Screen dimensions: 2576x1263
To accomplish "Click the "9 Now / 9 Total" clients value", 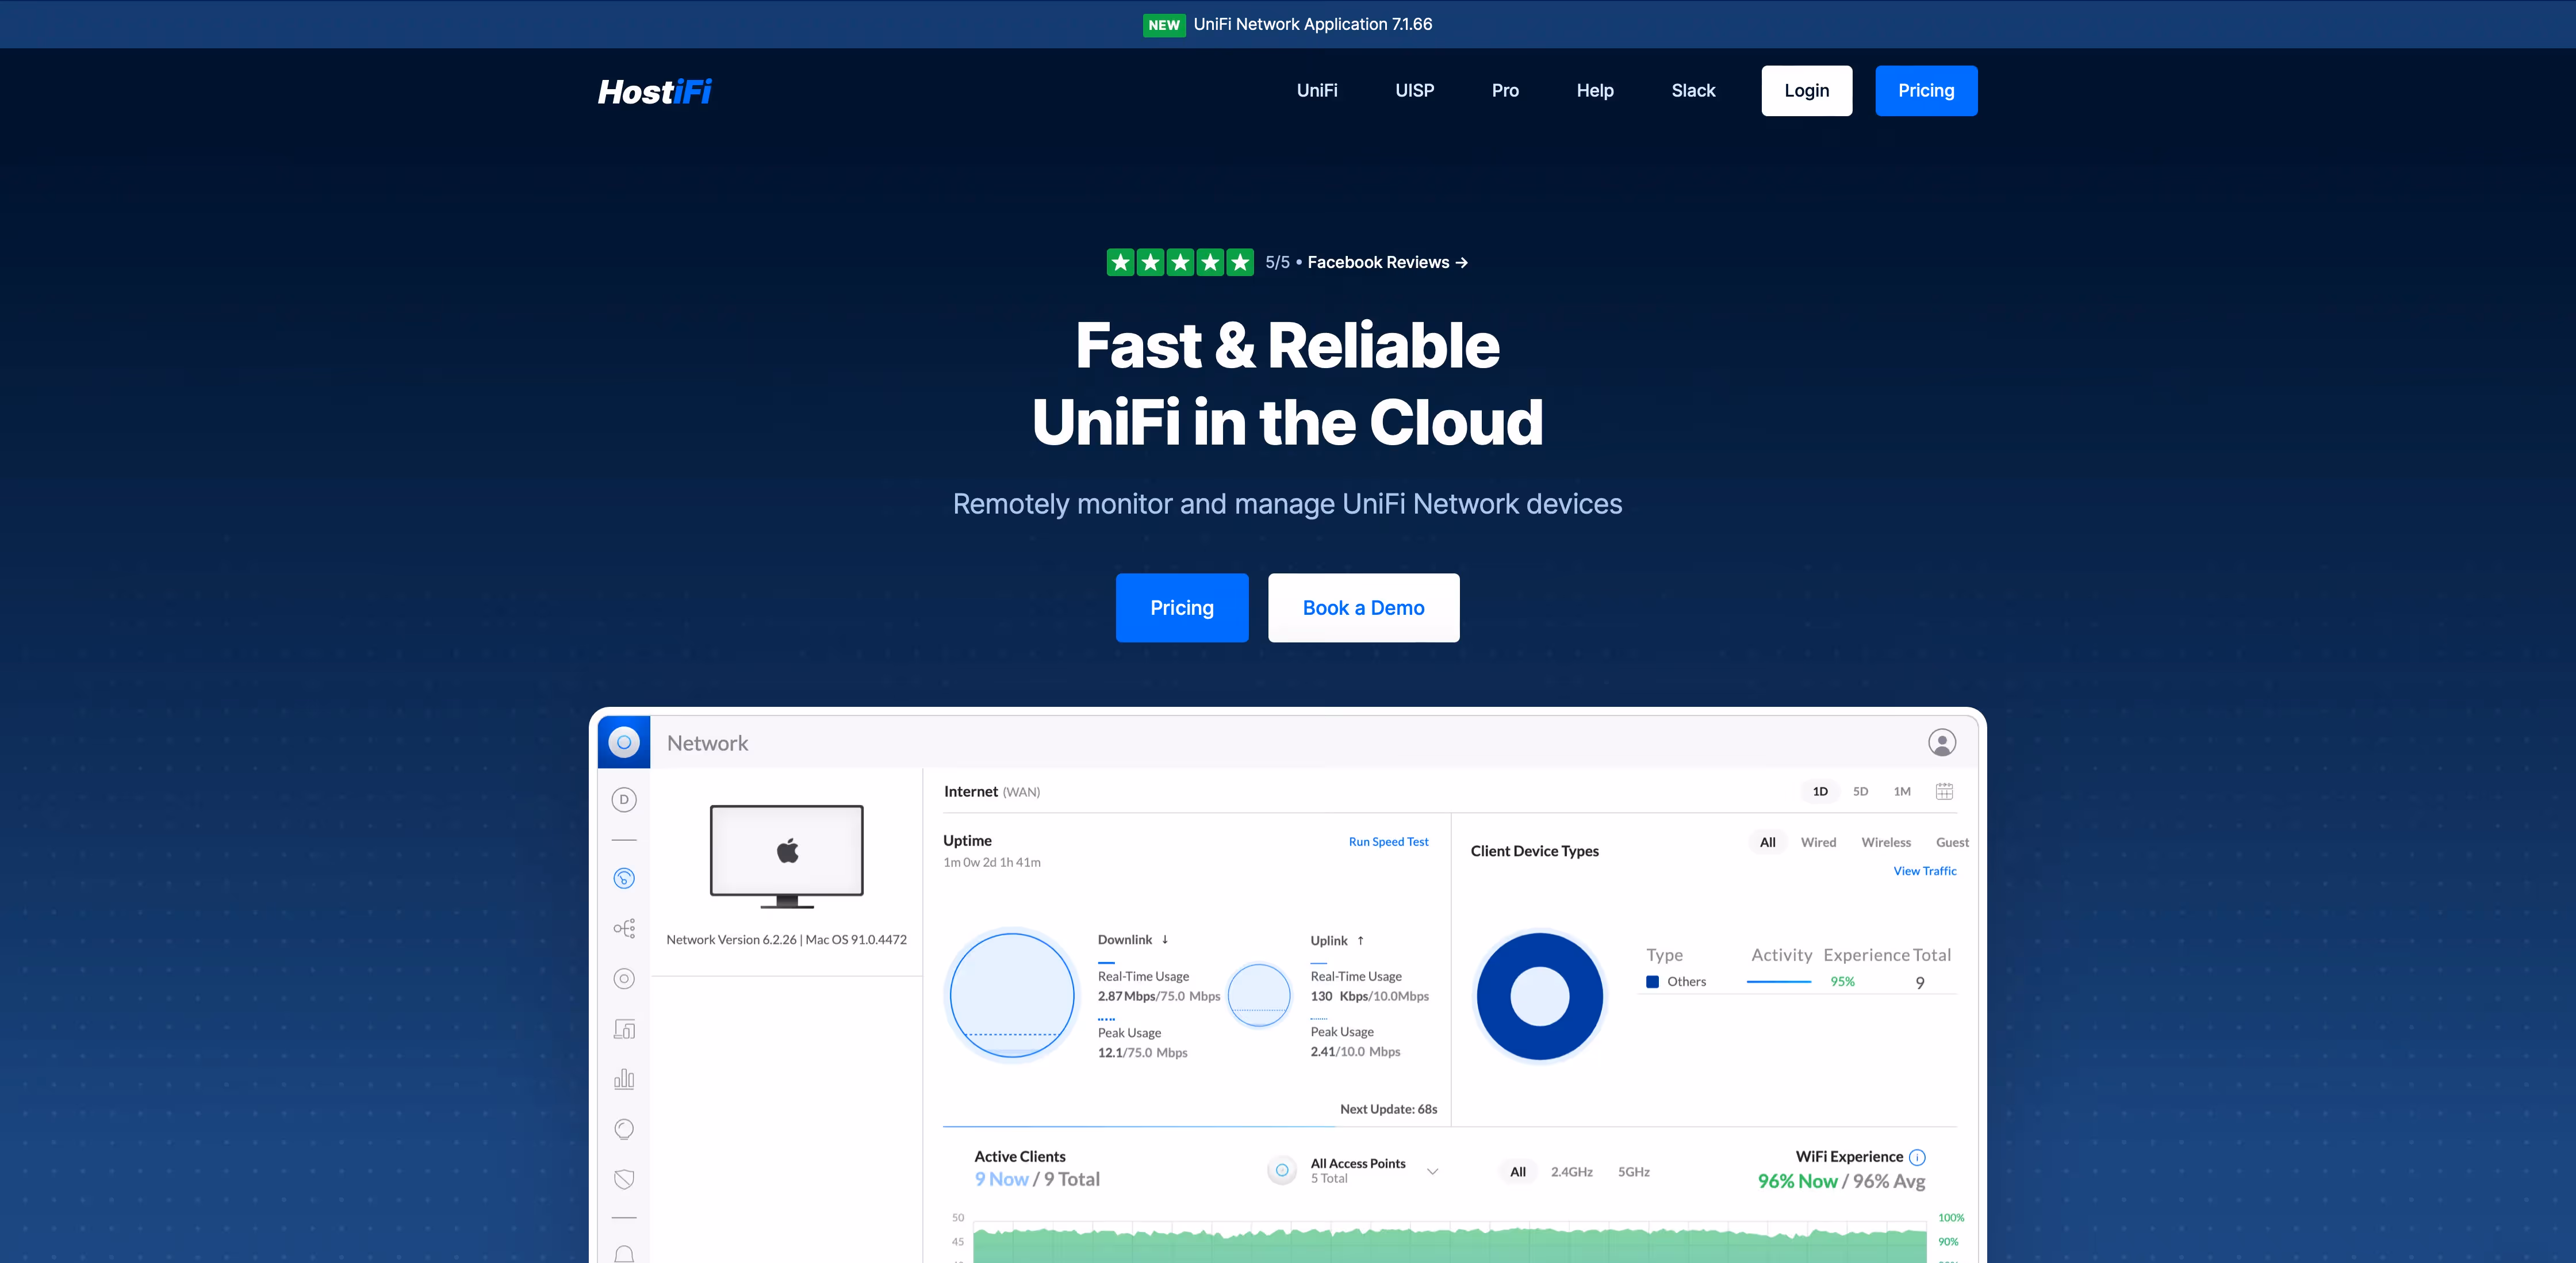I will coord(1037,1179).
